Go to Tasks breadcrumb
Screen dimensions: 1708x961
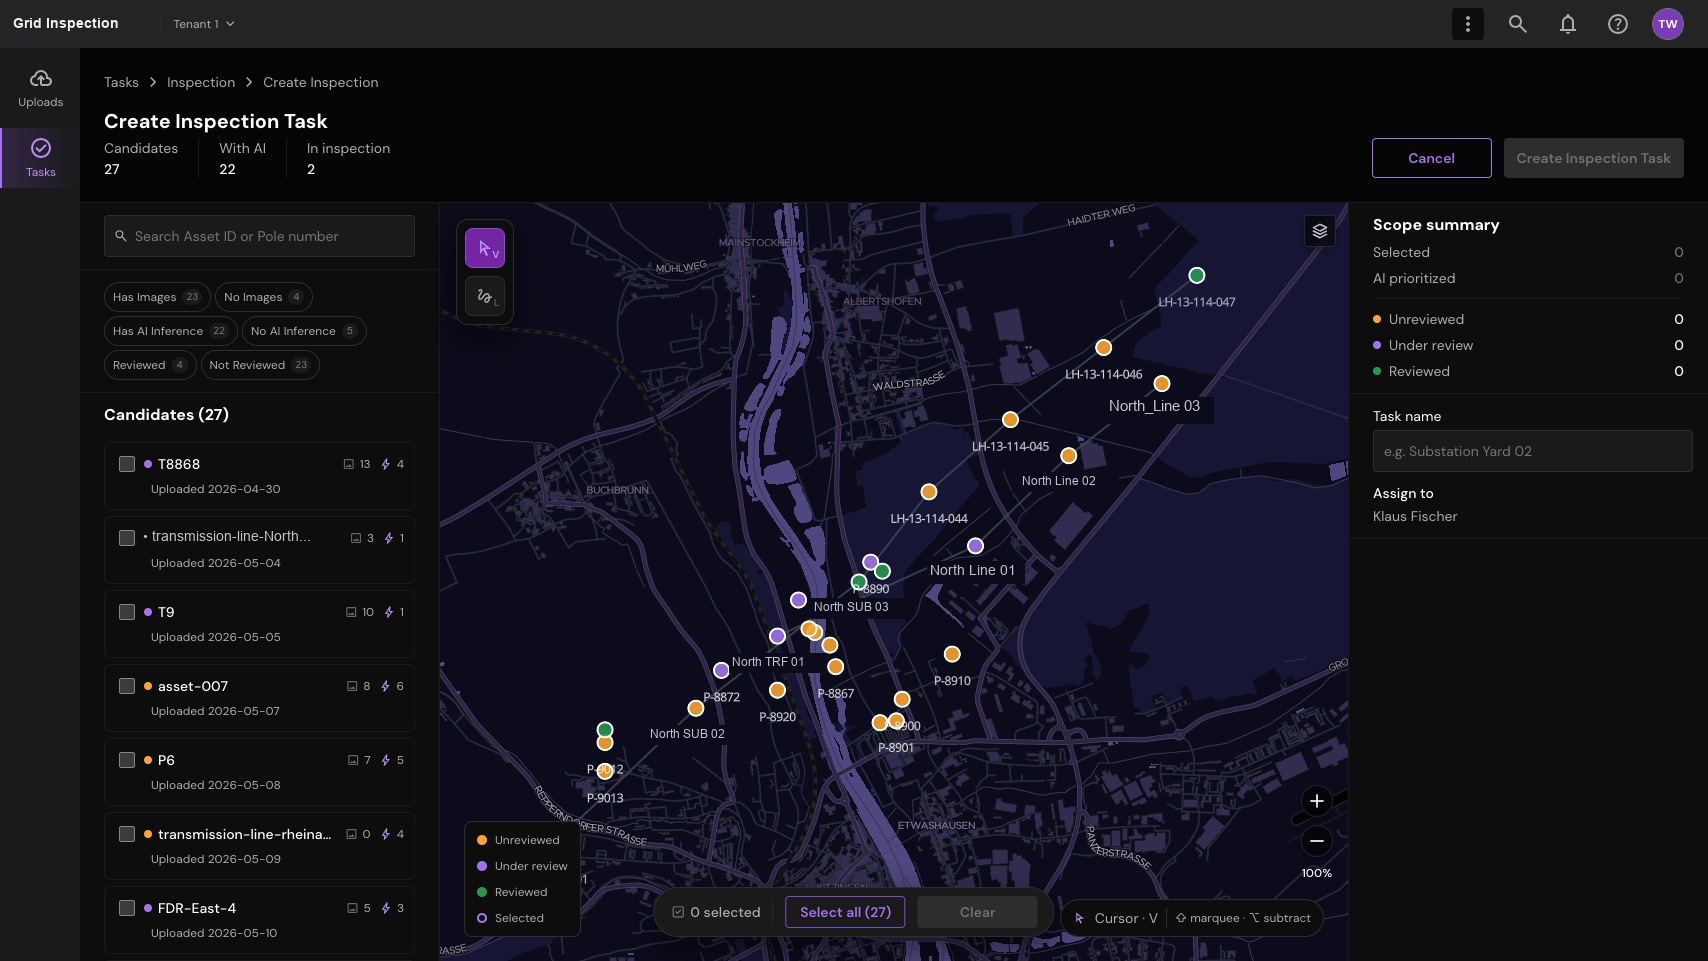pos(121,82)
